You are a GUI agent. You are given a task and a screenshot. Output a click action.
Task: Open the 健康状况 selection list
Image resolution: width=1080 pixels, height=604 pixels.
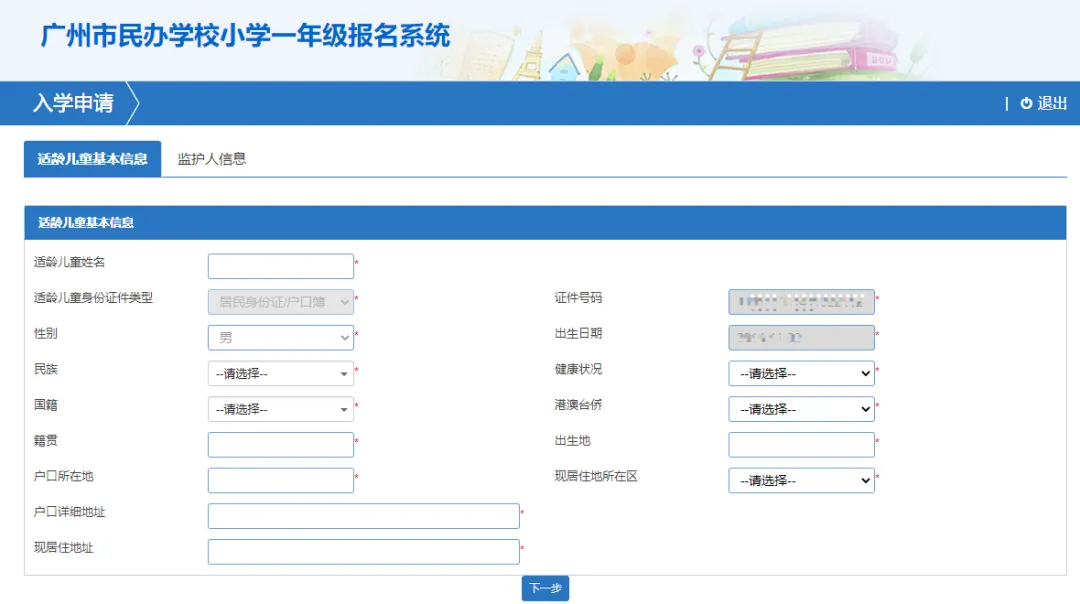800,373
